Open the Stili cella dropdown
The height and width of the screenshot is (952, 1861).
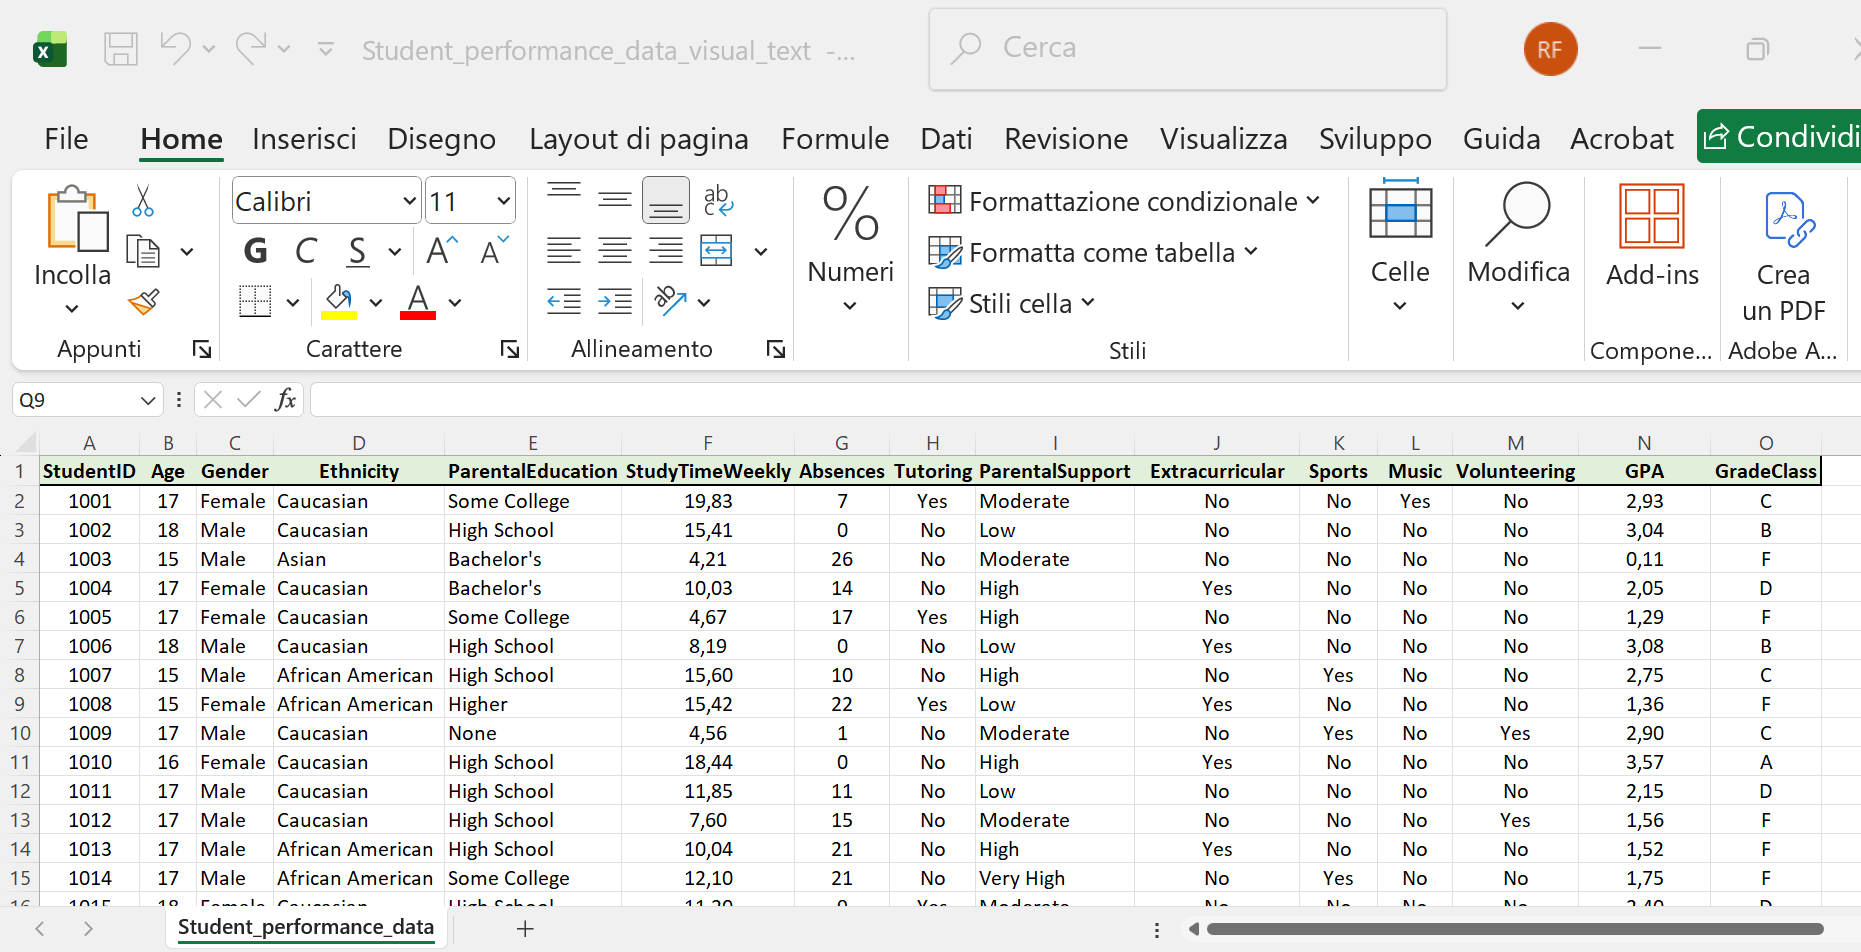(1010, 302)
